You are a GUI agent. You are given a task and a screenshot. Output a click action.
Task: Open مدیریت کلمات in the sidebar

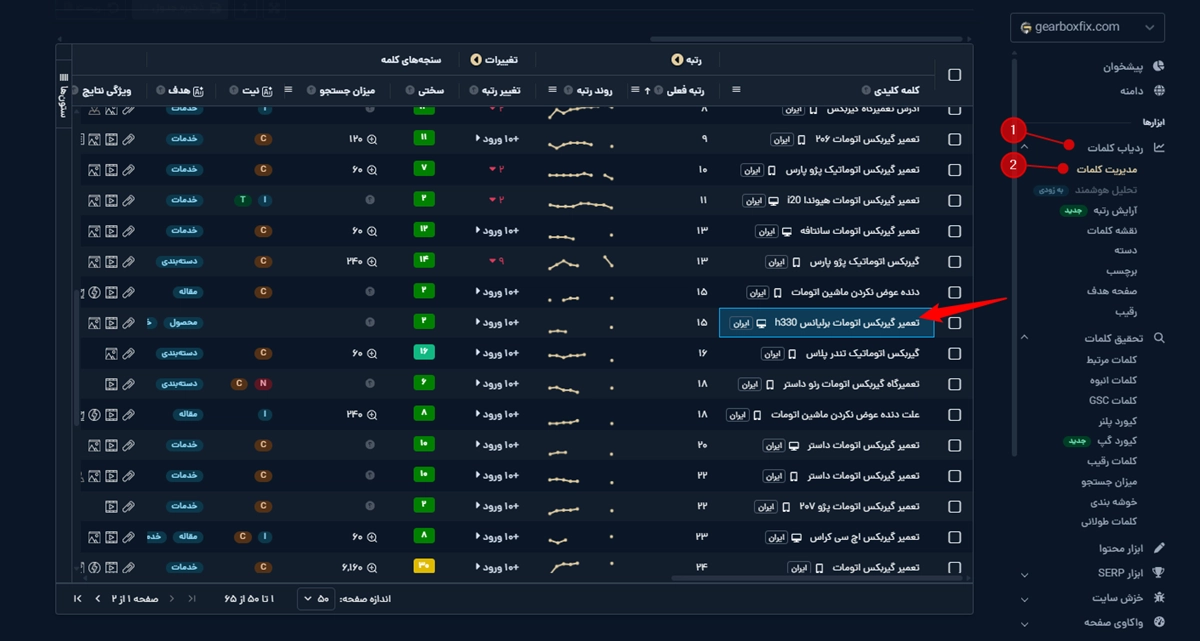(x=1104, y=168)
